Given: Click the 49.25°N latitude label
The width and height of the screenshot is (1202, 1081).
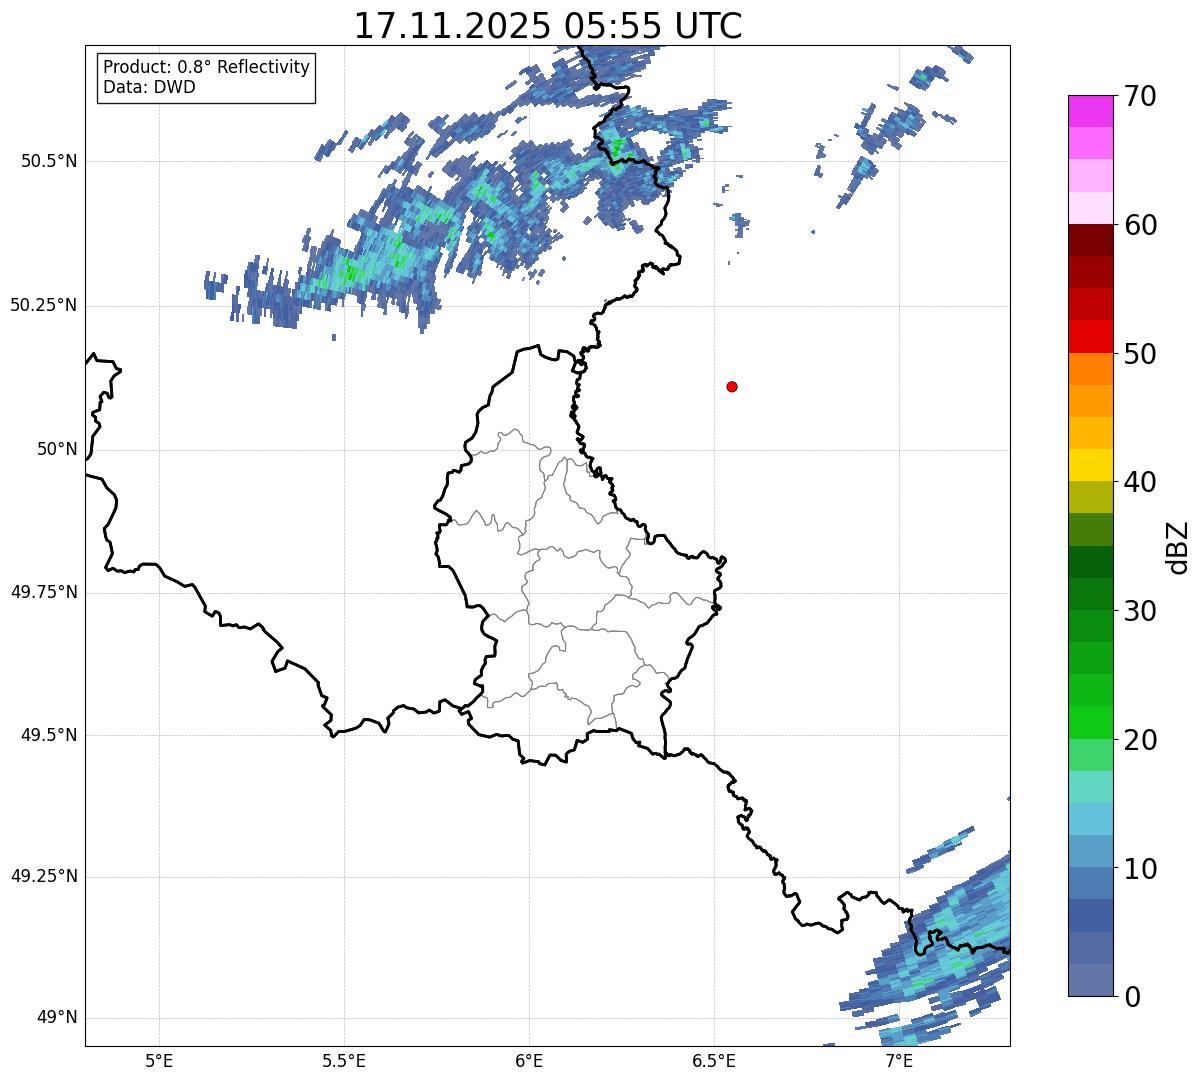Looking at the screenshot, I should coord(44,876).
